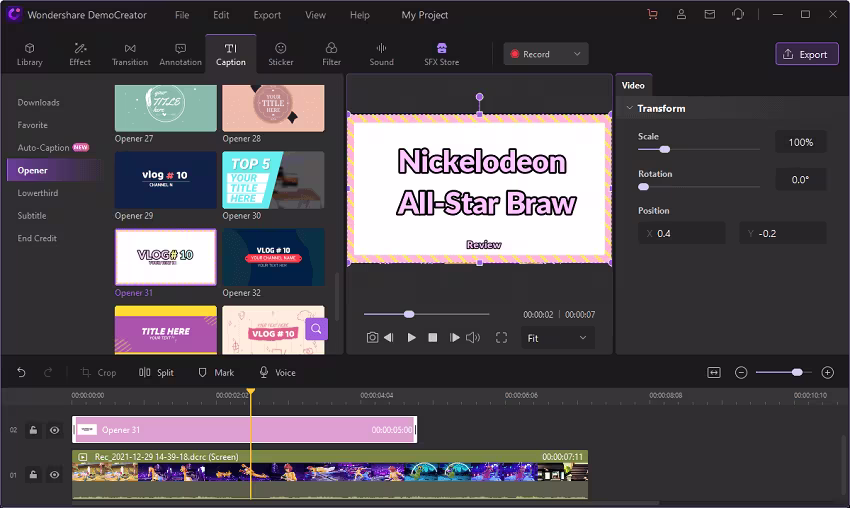
Task: Open the SFX Store
Action: (441, 54)
